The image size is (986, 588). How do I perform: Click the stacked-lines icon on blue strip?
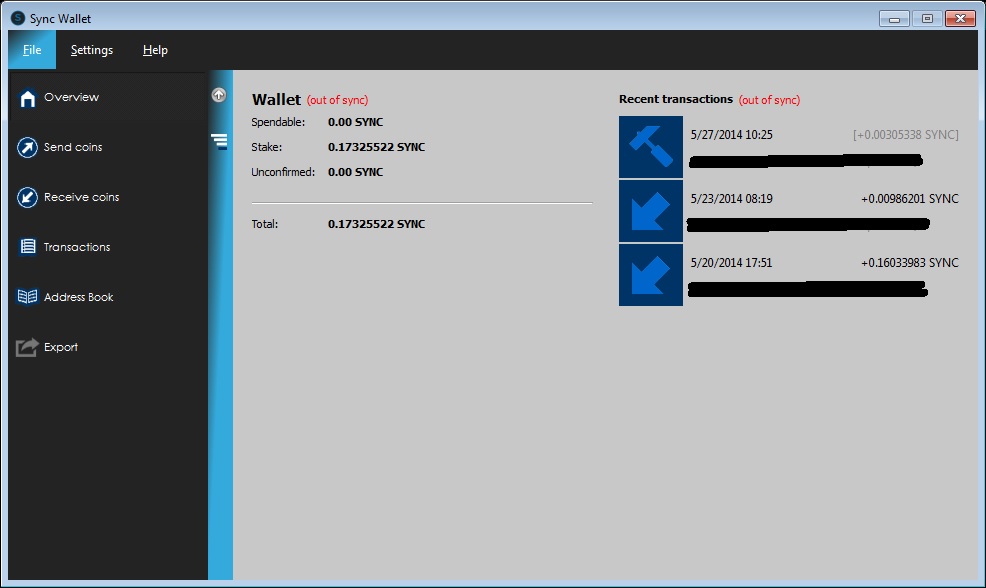click(x=219, y=141)
